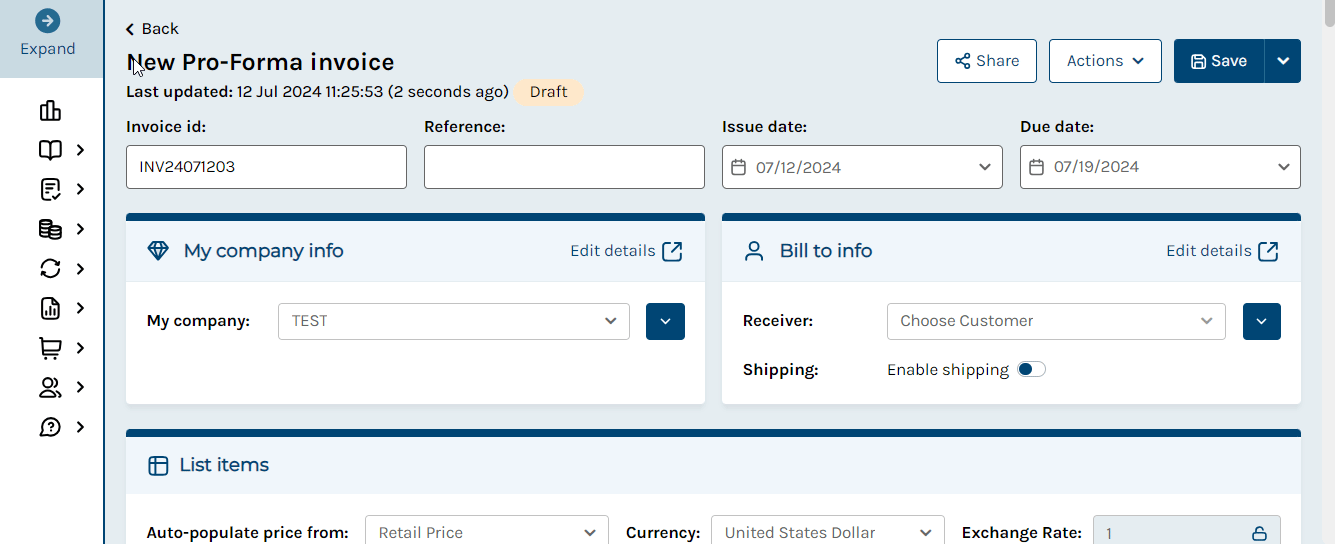Open the Due date picker

[1160, 167]
